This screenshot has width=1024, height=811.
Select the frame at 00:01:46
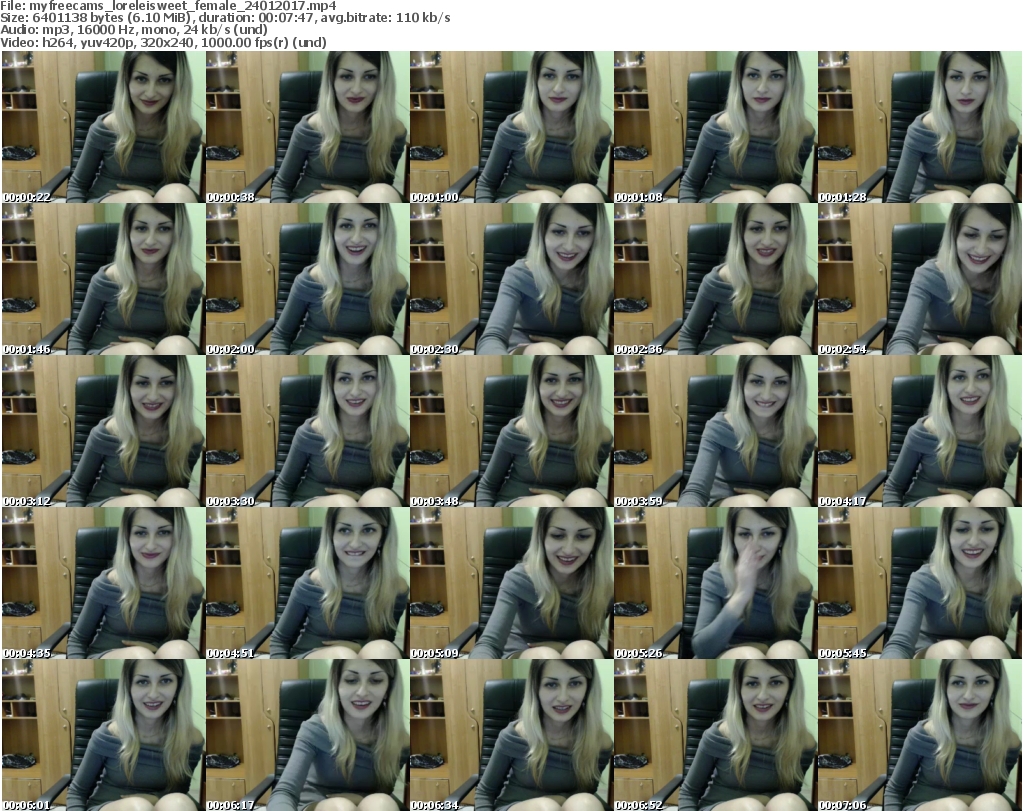point(103,279)
